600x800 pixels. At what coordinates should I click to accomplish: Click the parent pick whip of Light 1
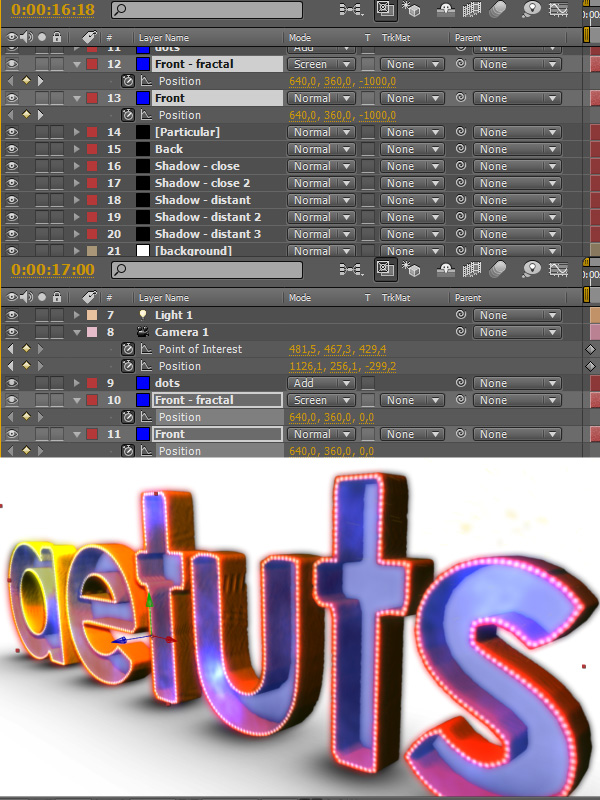click(461, 315)
